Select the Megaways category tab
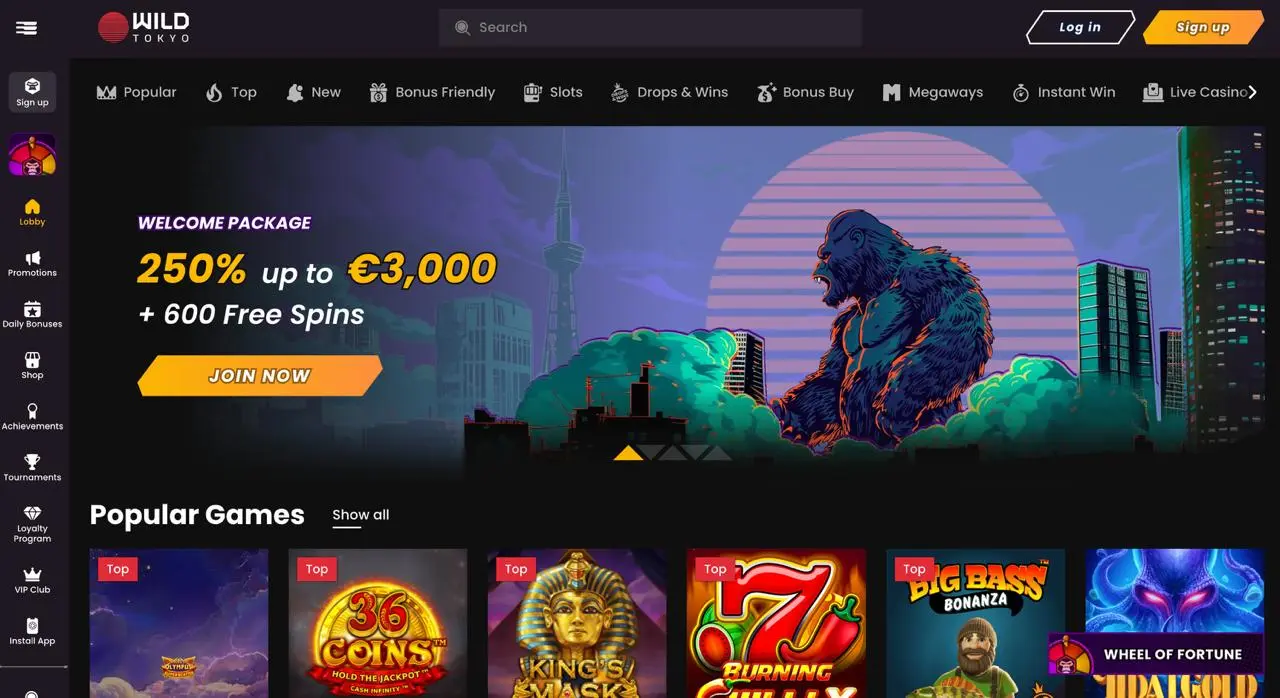This screenshot has height=698, width=1280. pos(933,92)
